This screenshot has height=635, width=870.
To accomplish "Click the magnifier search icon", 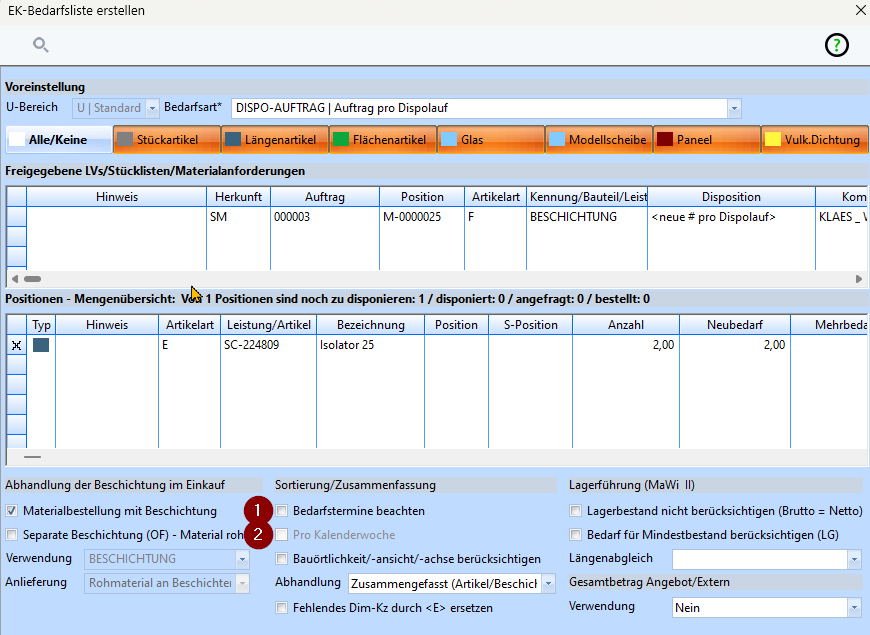I will point(41,45).
